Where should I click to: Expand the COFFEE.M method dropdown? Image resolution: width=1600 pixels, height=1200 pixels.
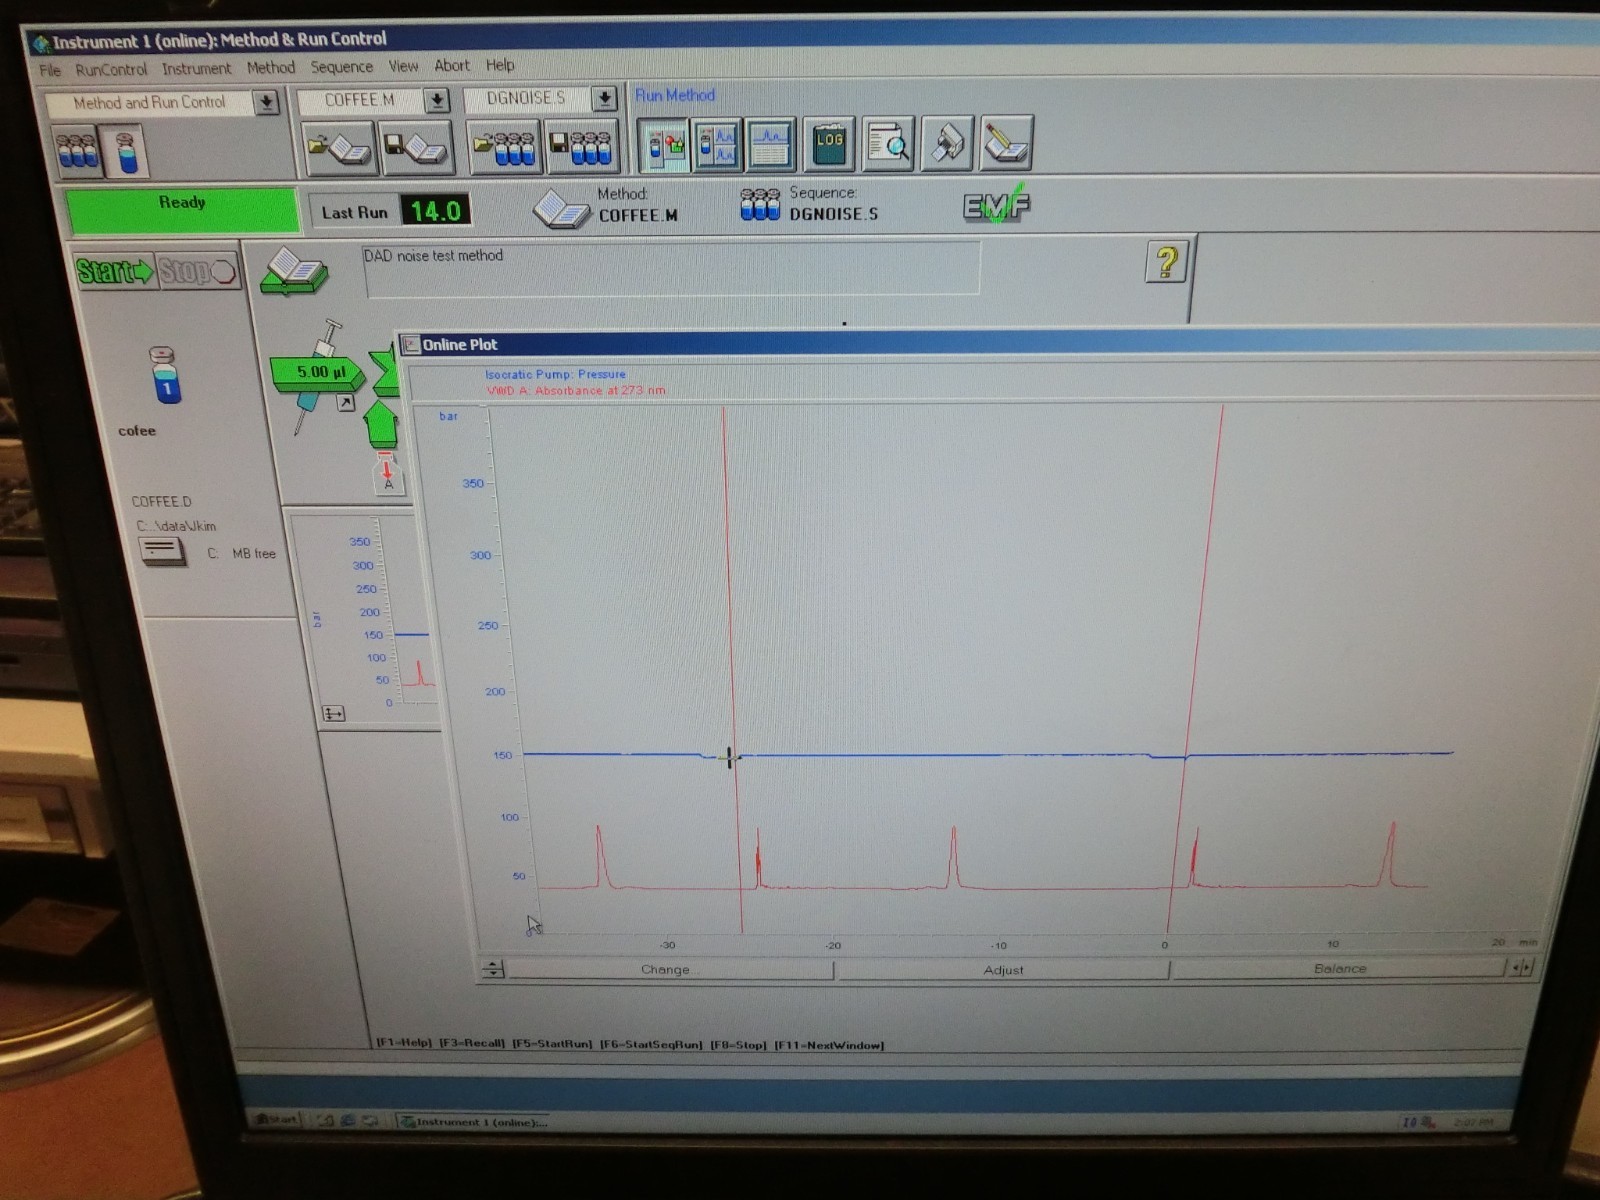click(x=437, y=100)
